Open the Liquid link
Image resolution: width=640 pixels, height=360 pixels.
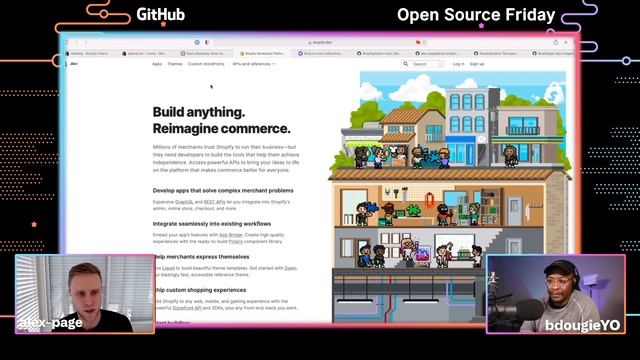[x=169, y=268]
